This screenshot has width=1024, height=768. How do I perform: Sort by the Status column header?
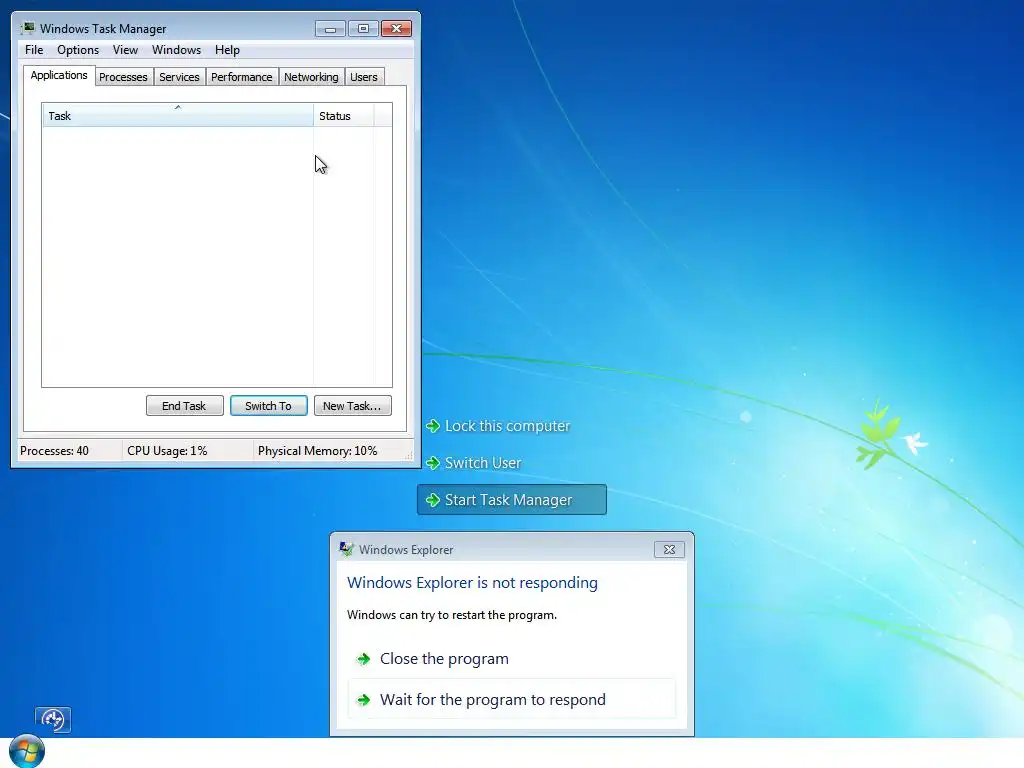coord(344,116)
